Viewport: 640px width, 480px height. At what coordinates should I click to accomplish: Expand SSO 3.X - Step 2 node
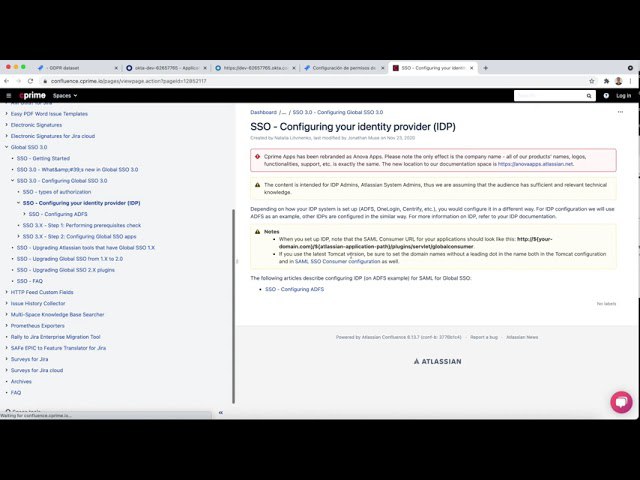click(x=18, y=236)
